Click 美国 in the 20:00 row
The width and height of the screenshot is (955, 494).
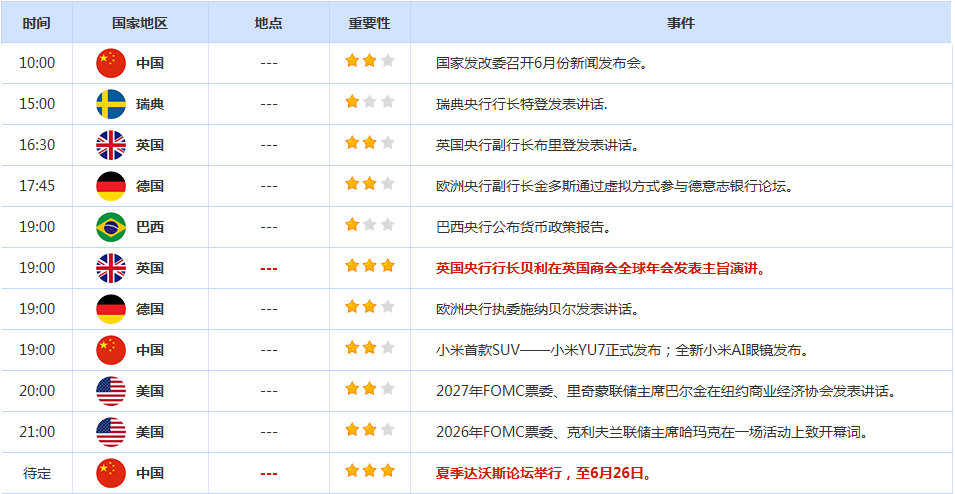click(x=150, y=390)
